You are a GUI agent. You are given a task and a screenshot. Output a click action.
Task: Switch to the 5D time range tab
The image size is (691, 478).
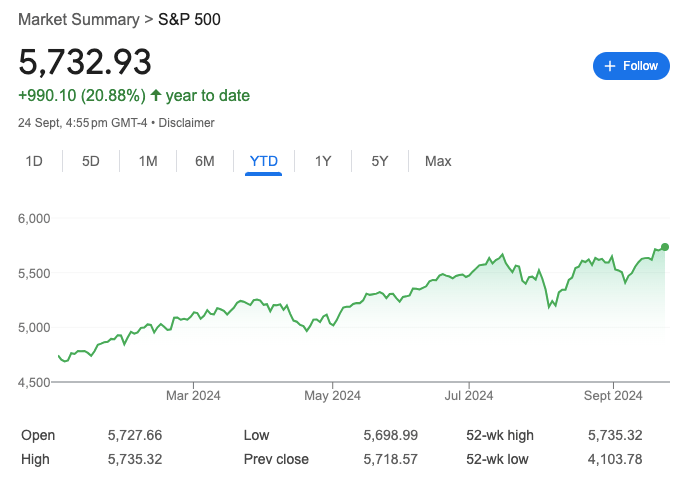91,161
